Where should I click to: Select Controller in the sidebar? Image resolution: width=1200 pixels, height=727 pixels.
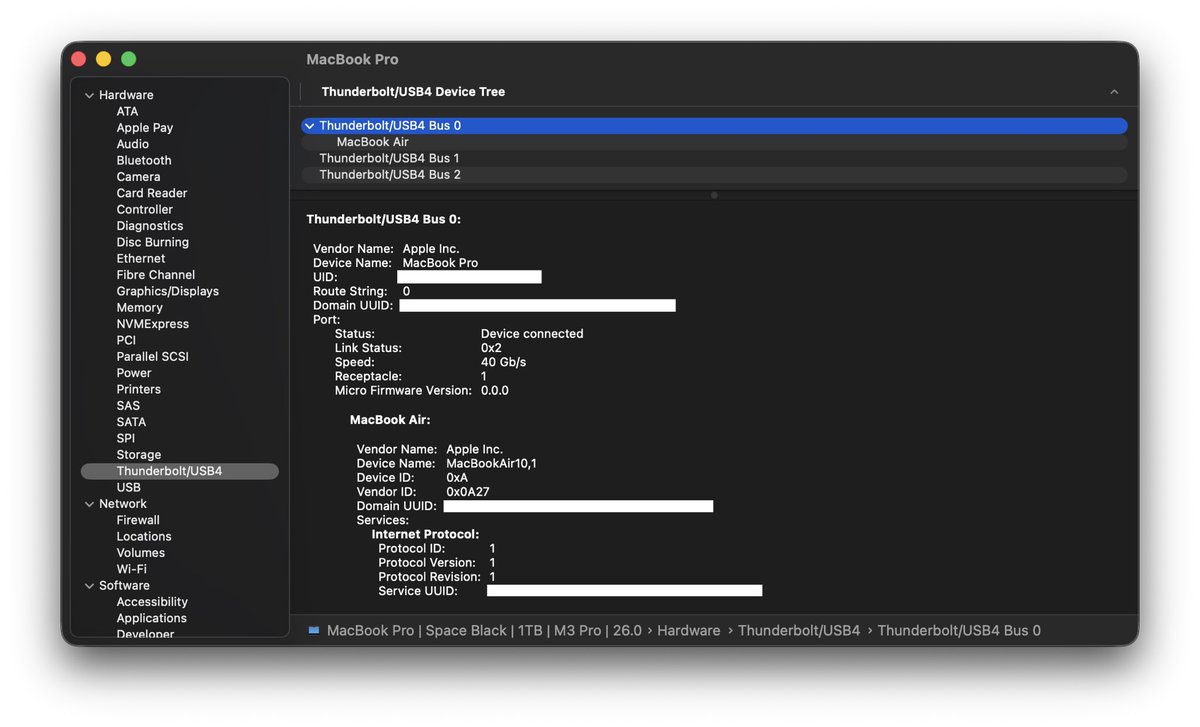click(x=145, y=210)
